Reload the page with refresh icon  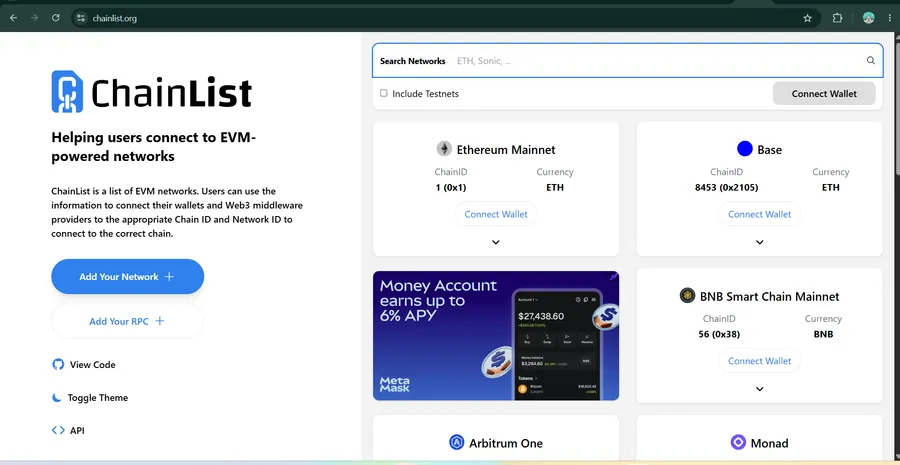[x=56, y=18]
